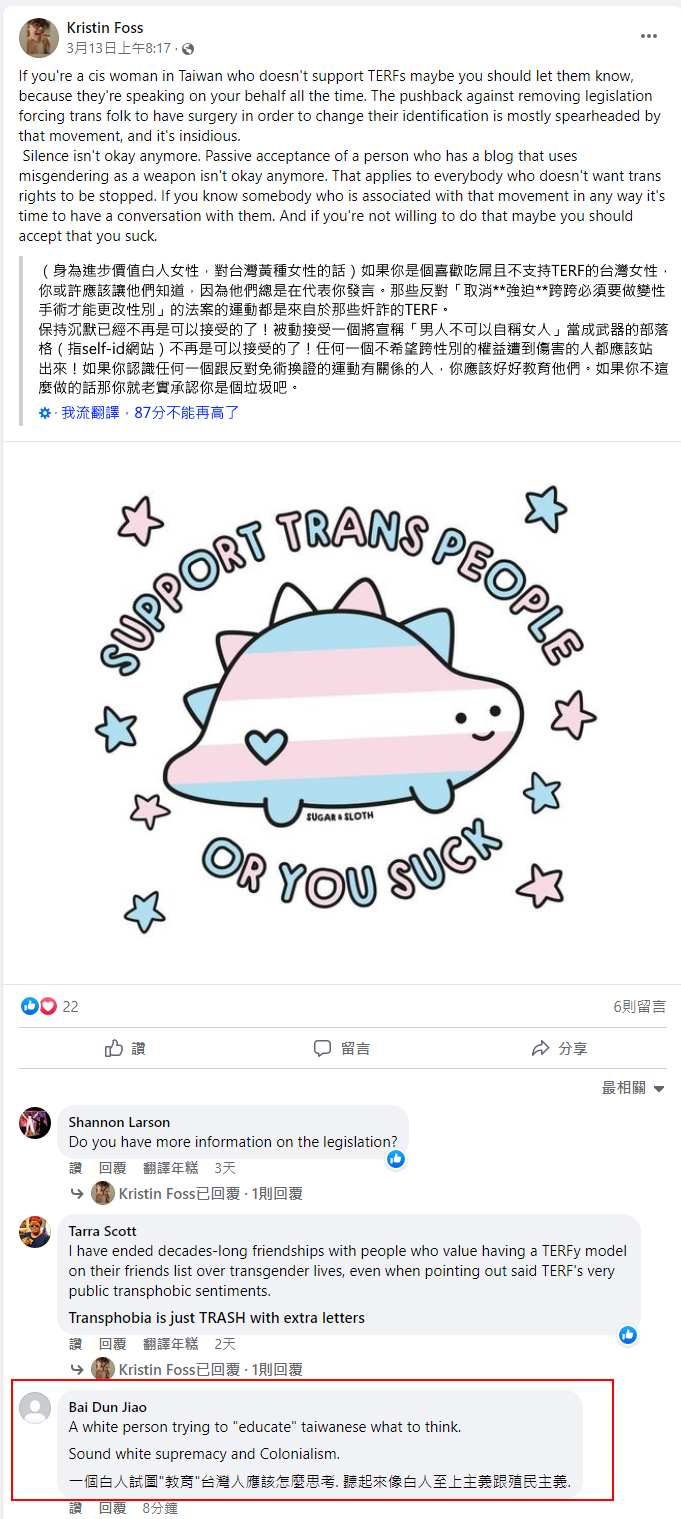Open Kristin Foss profile picture
Screen dimensions: 681x1519
(x=38, y=38)
